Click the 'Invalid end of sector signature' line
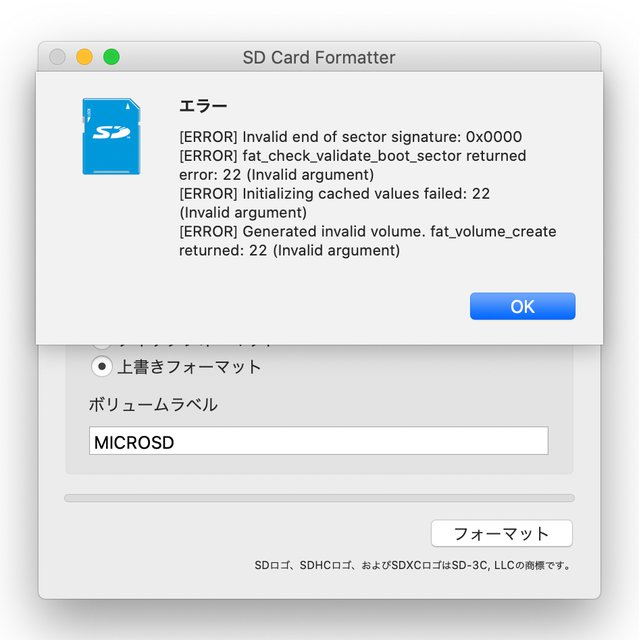 (350, 137)
